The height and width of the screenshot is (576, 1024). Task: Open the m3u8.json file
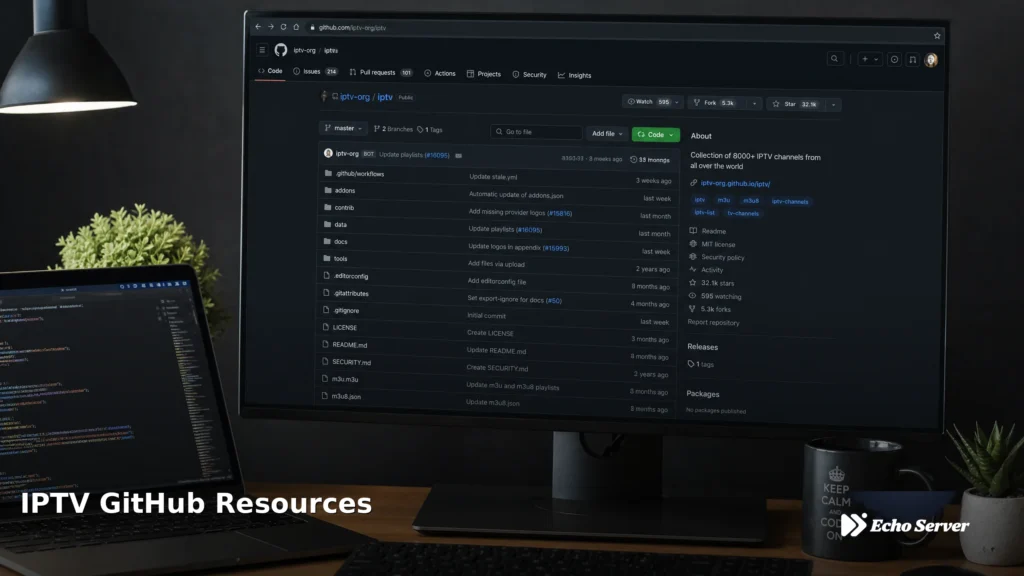tap(346, 396)
